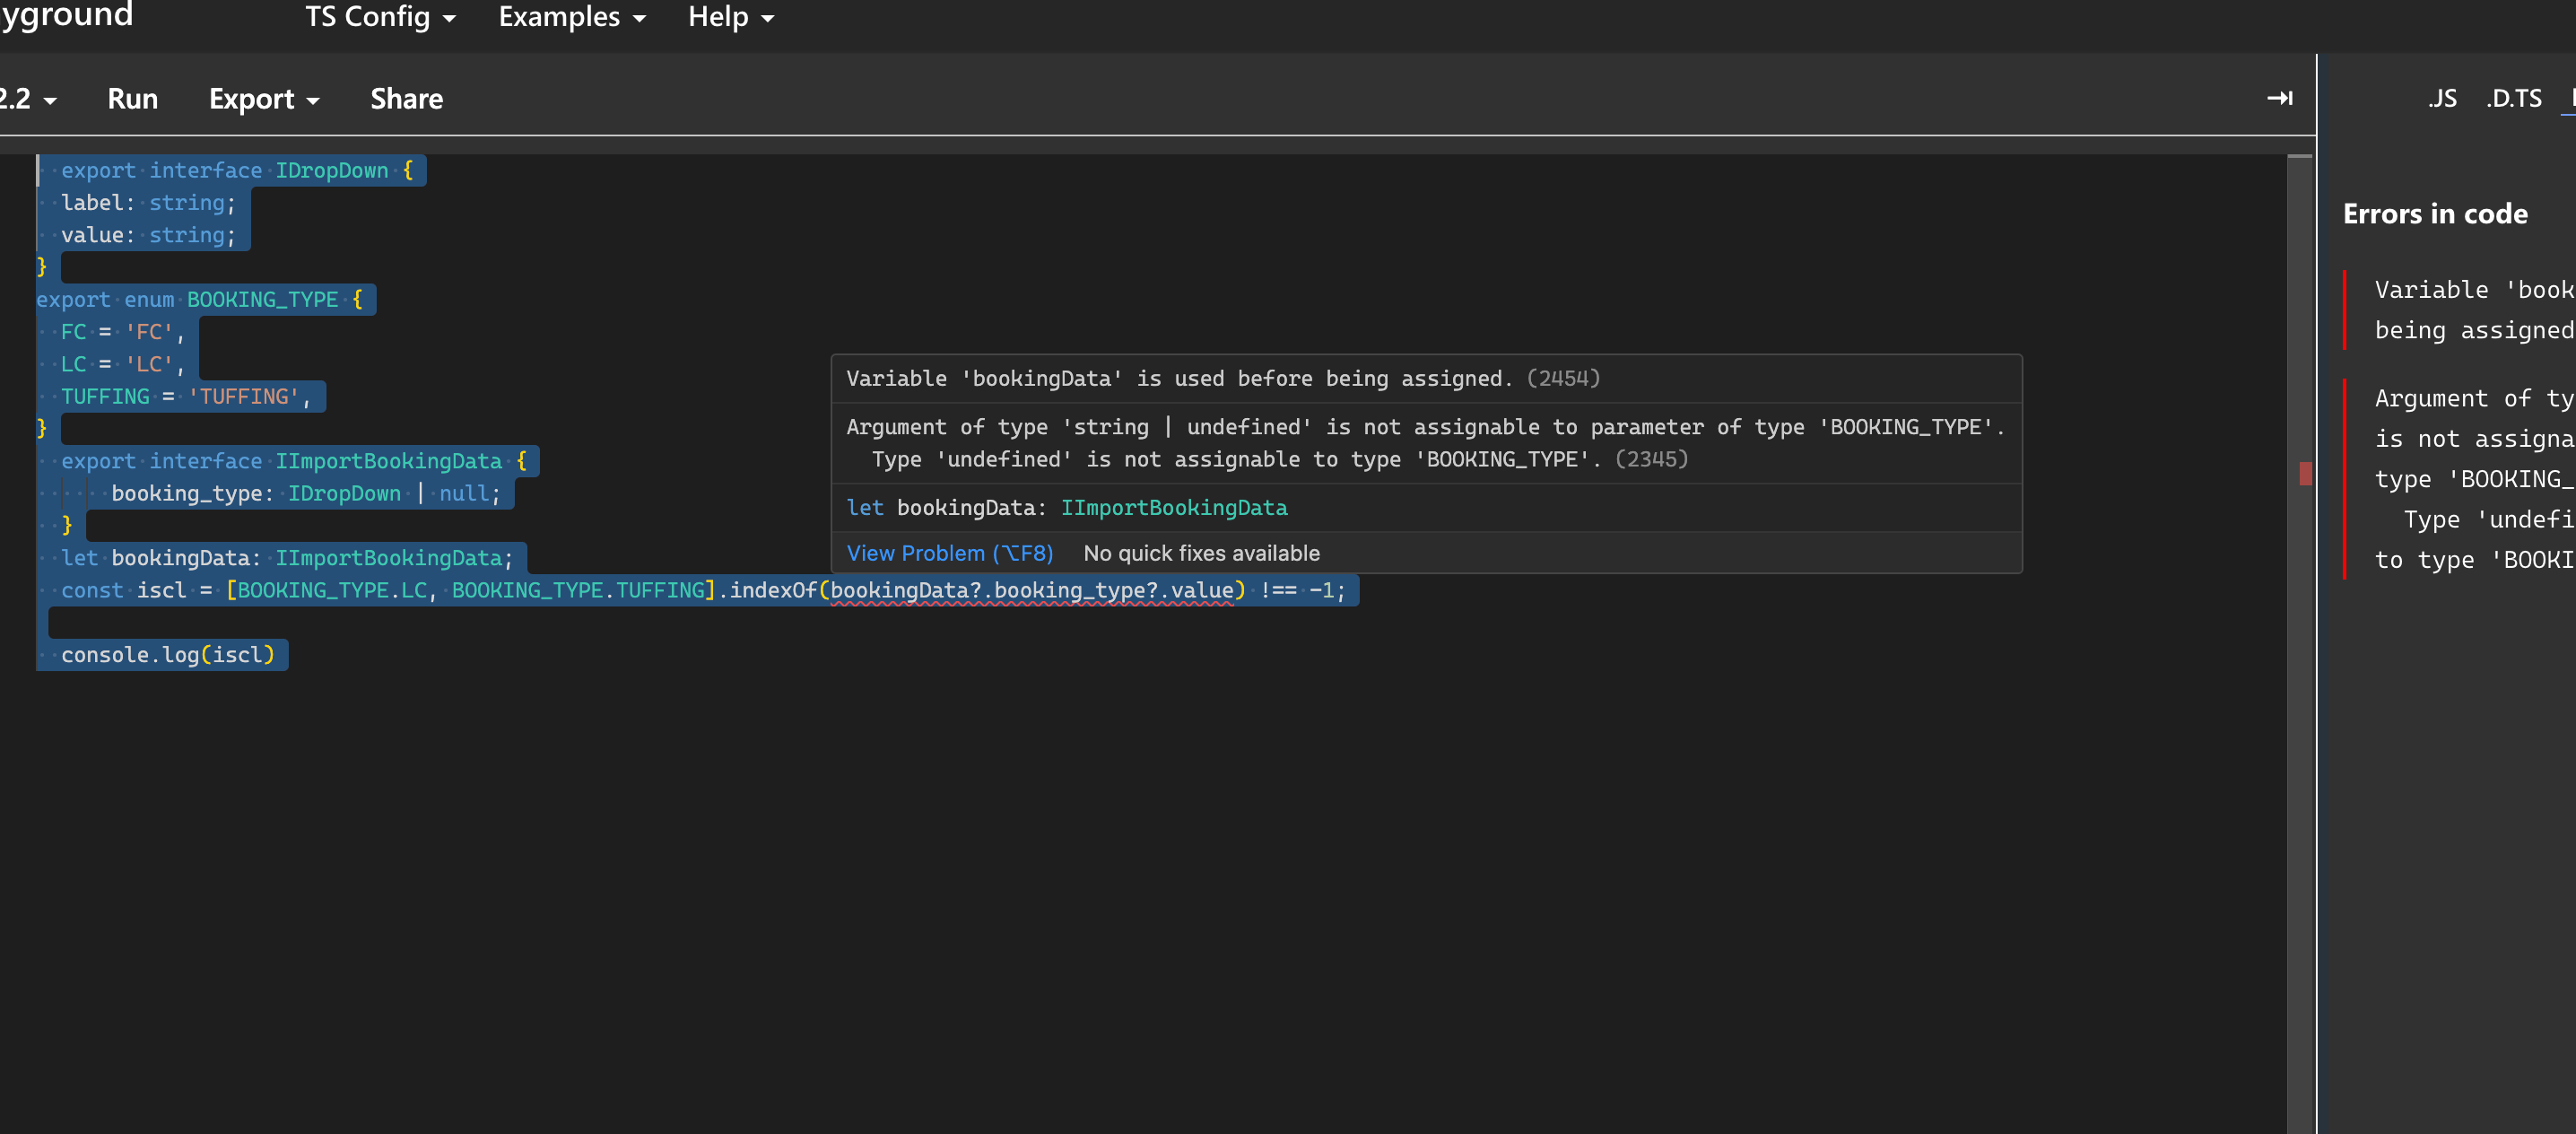This screenshot has height=1134, width=2576.
Task: Click the red-underlined bookingData?.booking_type?.value expression
Action: click(x=1031, y=590)
